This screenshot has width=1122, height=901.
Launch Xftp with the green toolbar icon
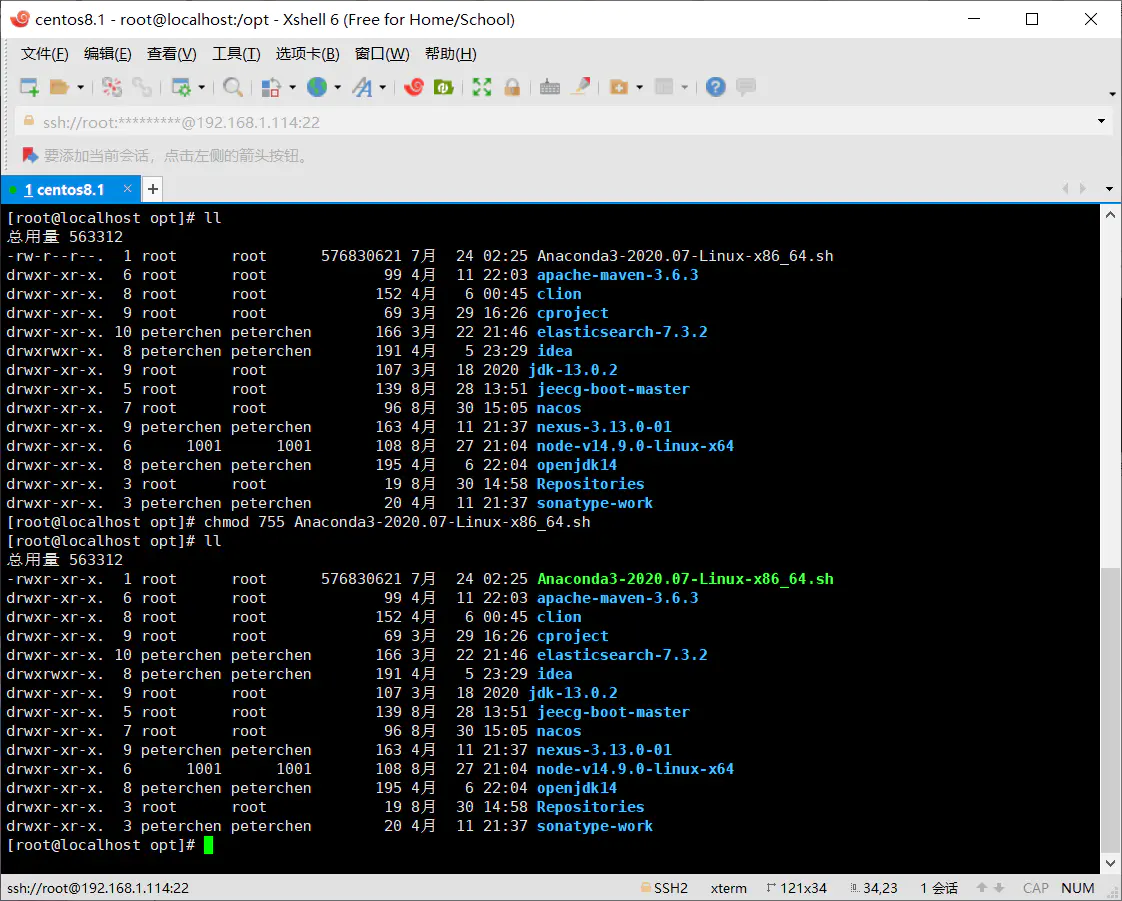(x=443, y=88)
